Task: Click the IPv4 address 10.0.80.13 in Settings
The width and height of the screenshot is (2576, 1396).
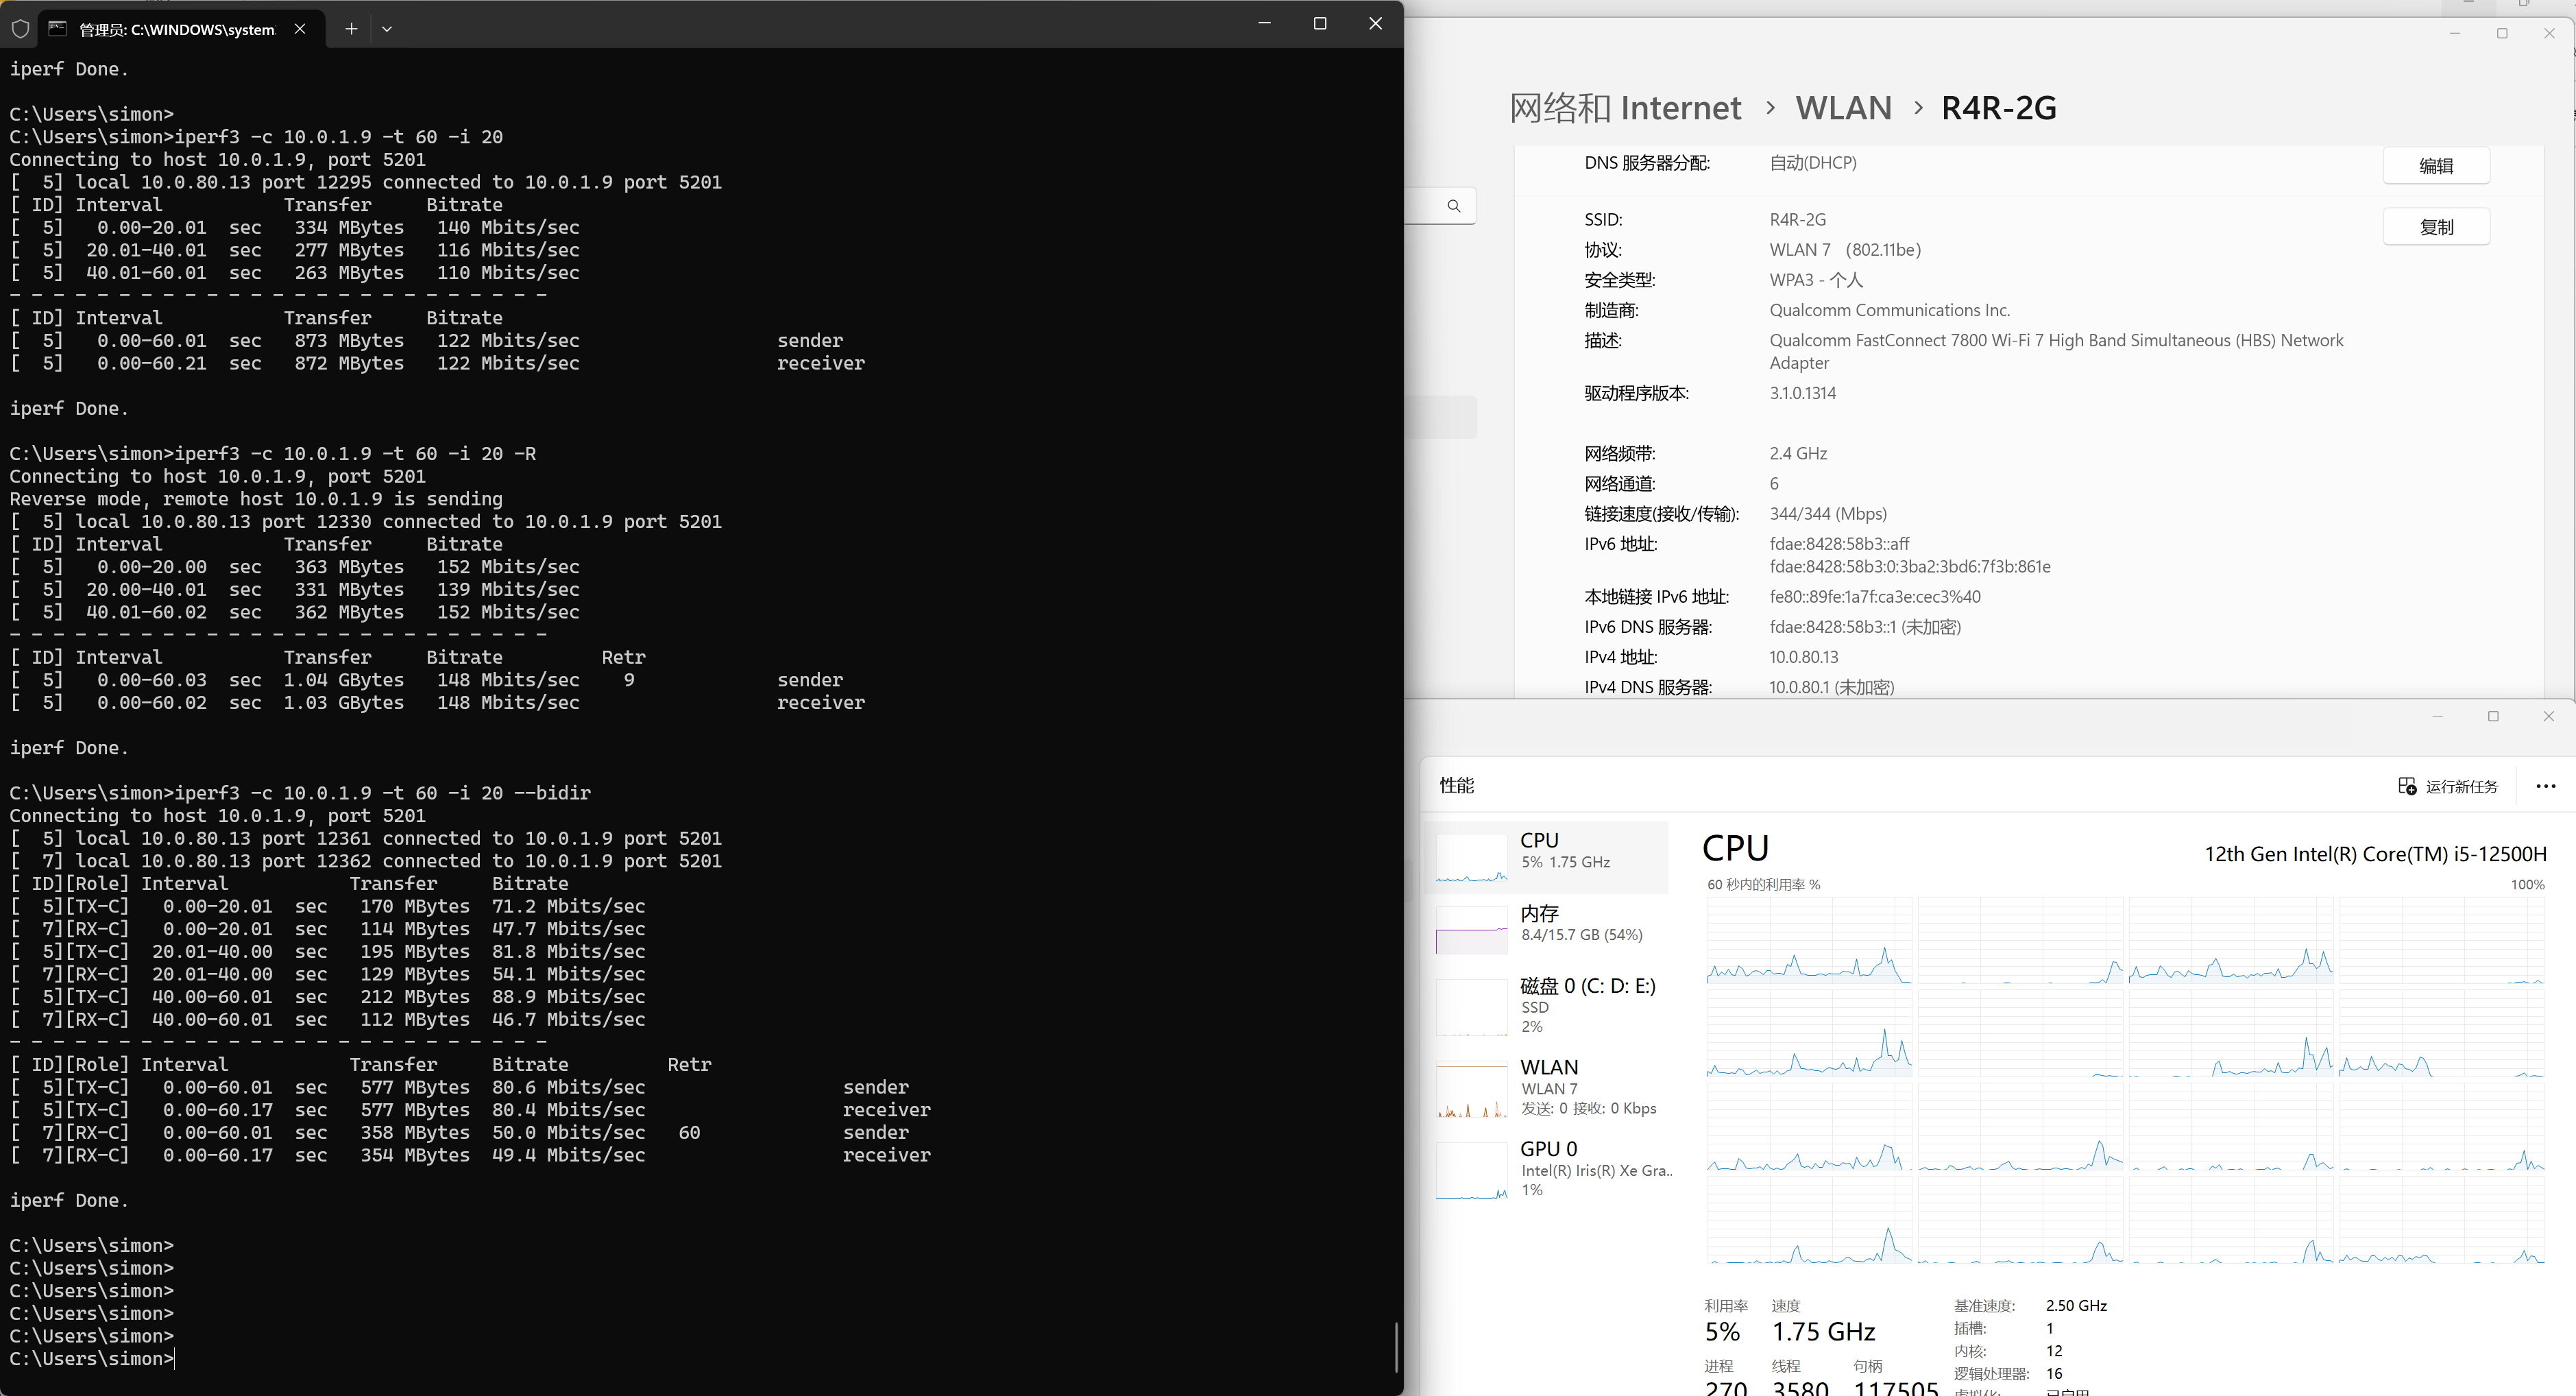Action: point(1804,657)
